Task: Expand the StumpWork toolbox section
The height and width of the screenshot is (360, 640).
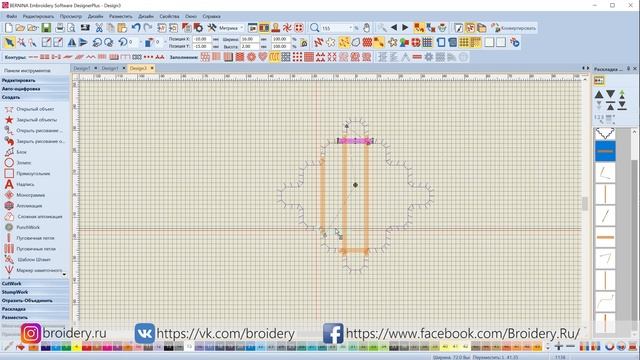Action: pos(35,292)
